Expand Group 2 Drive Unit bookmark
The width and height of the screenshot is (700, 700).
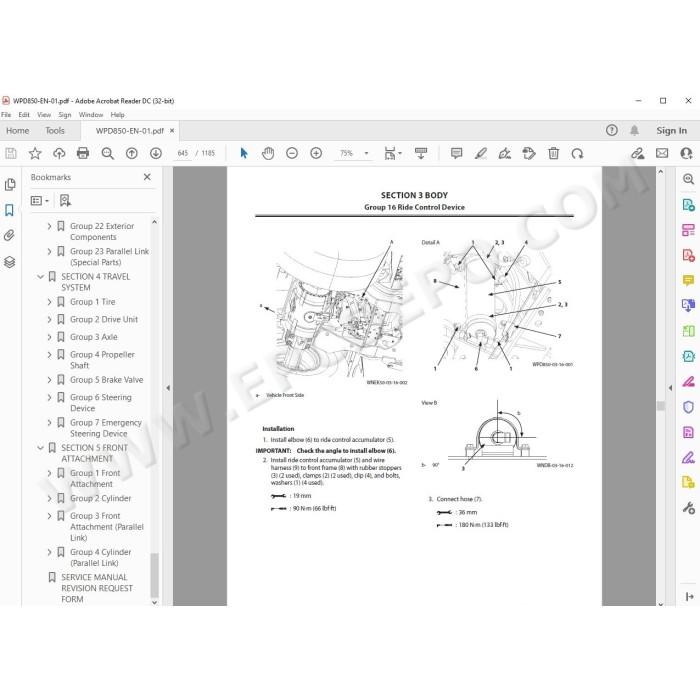(x=50, y=320)
